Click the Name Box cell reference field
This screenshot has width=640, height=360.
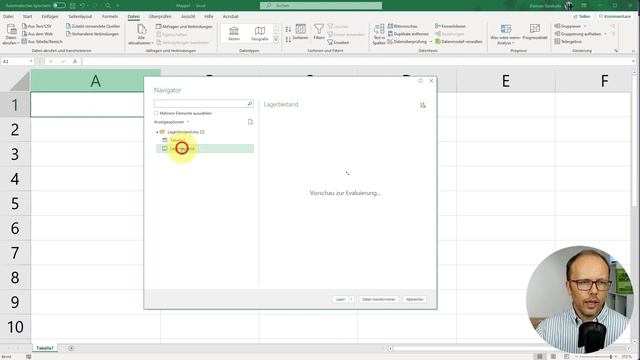coord(17,61)
